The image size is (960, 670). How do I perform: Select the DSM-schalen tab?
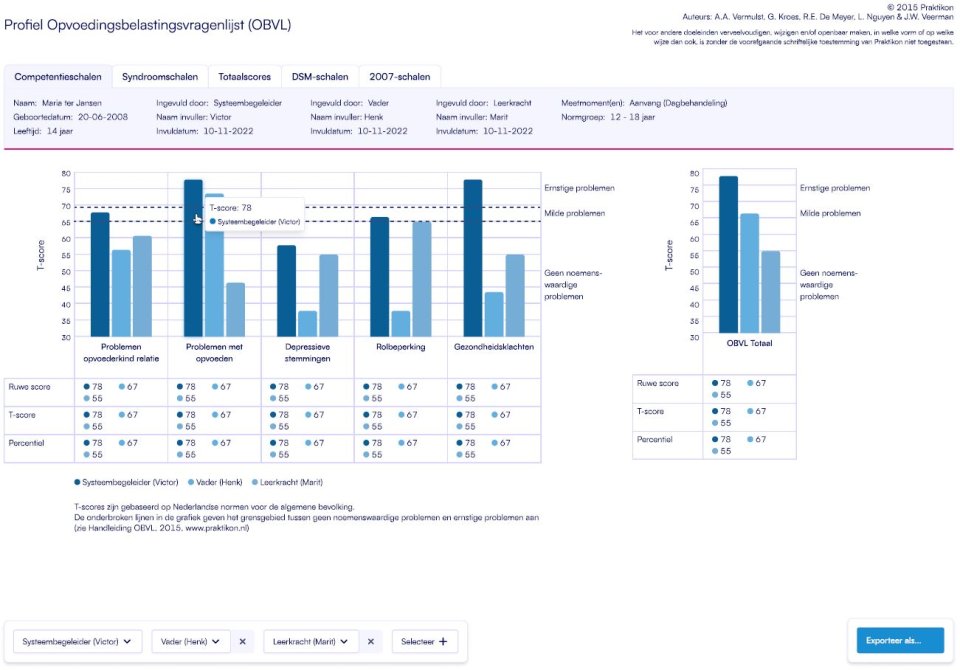coord(320,77)
